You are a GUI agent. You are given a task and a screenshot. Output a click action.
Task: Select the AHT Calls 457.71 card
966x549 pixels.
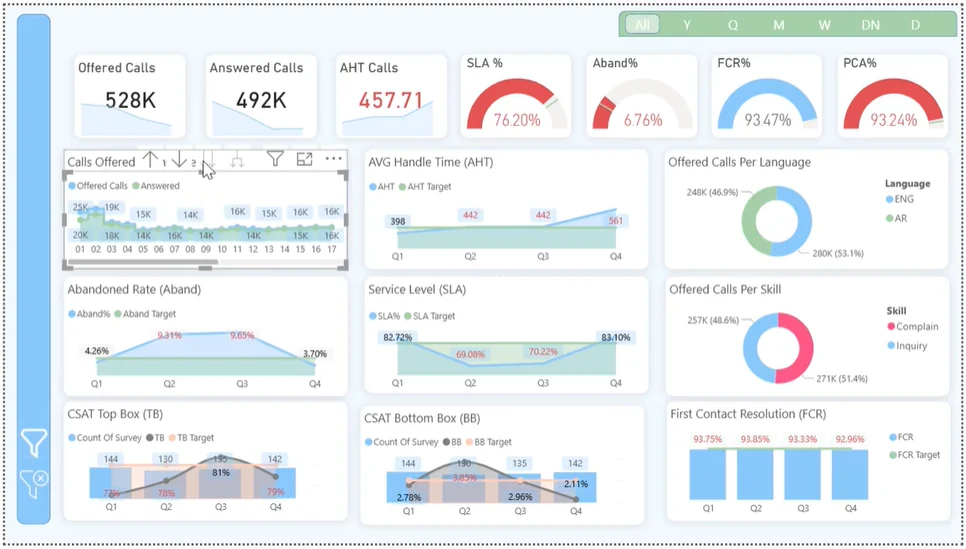(391, 96)
